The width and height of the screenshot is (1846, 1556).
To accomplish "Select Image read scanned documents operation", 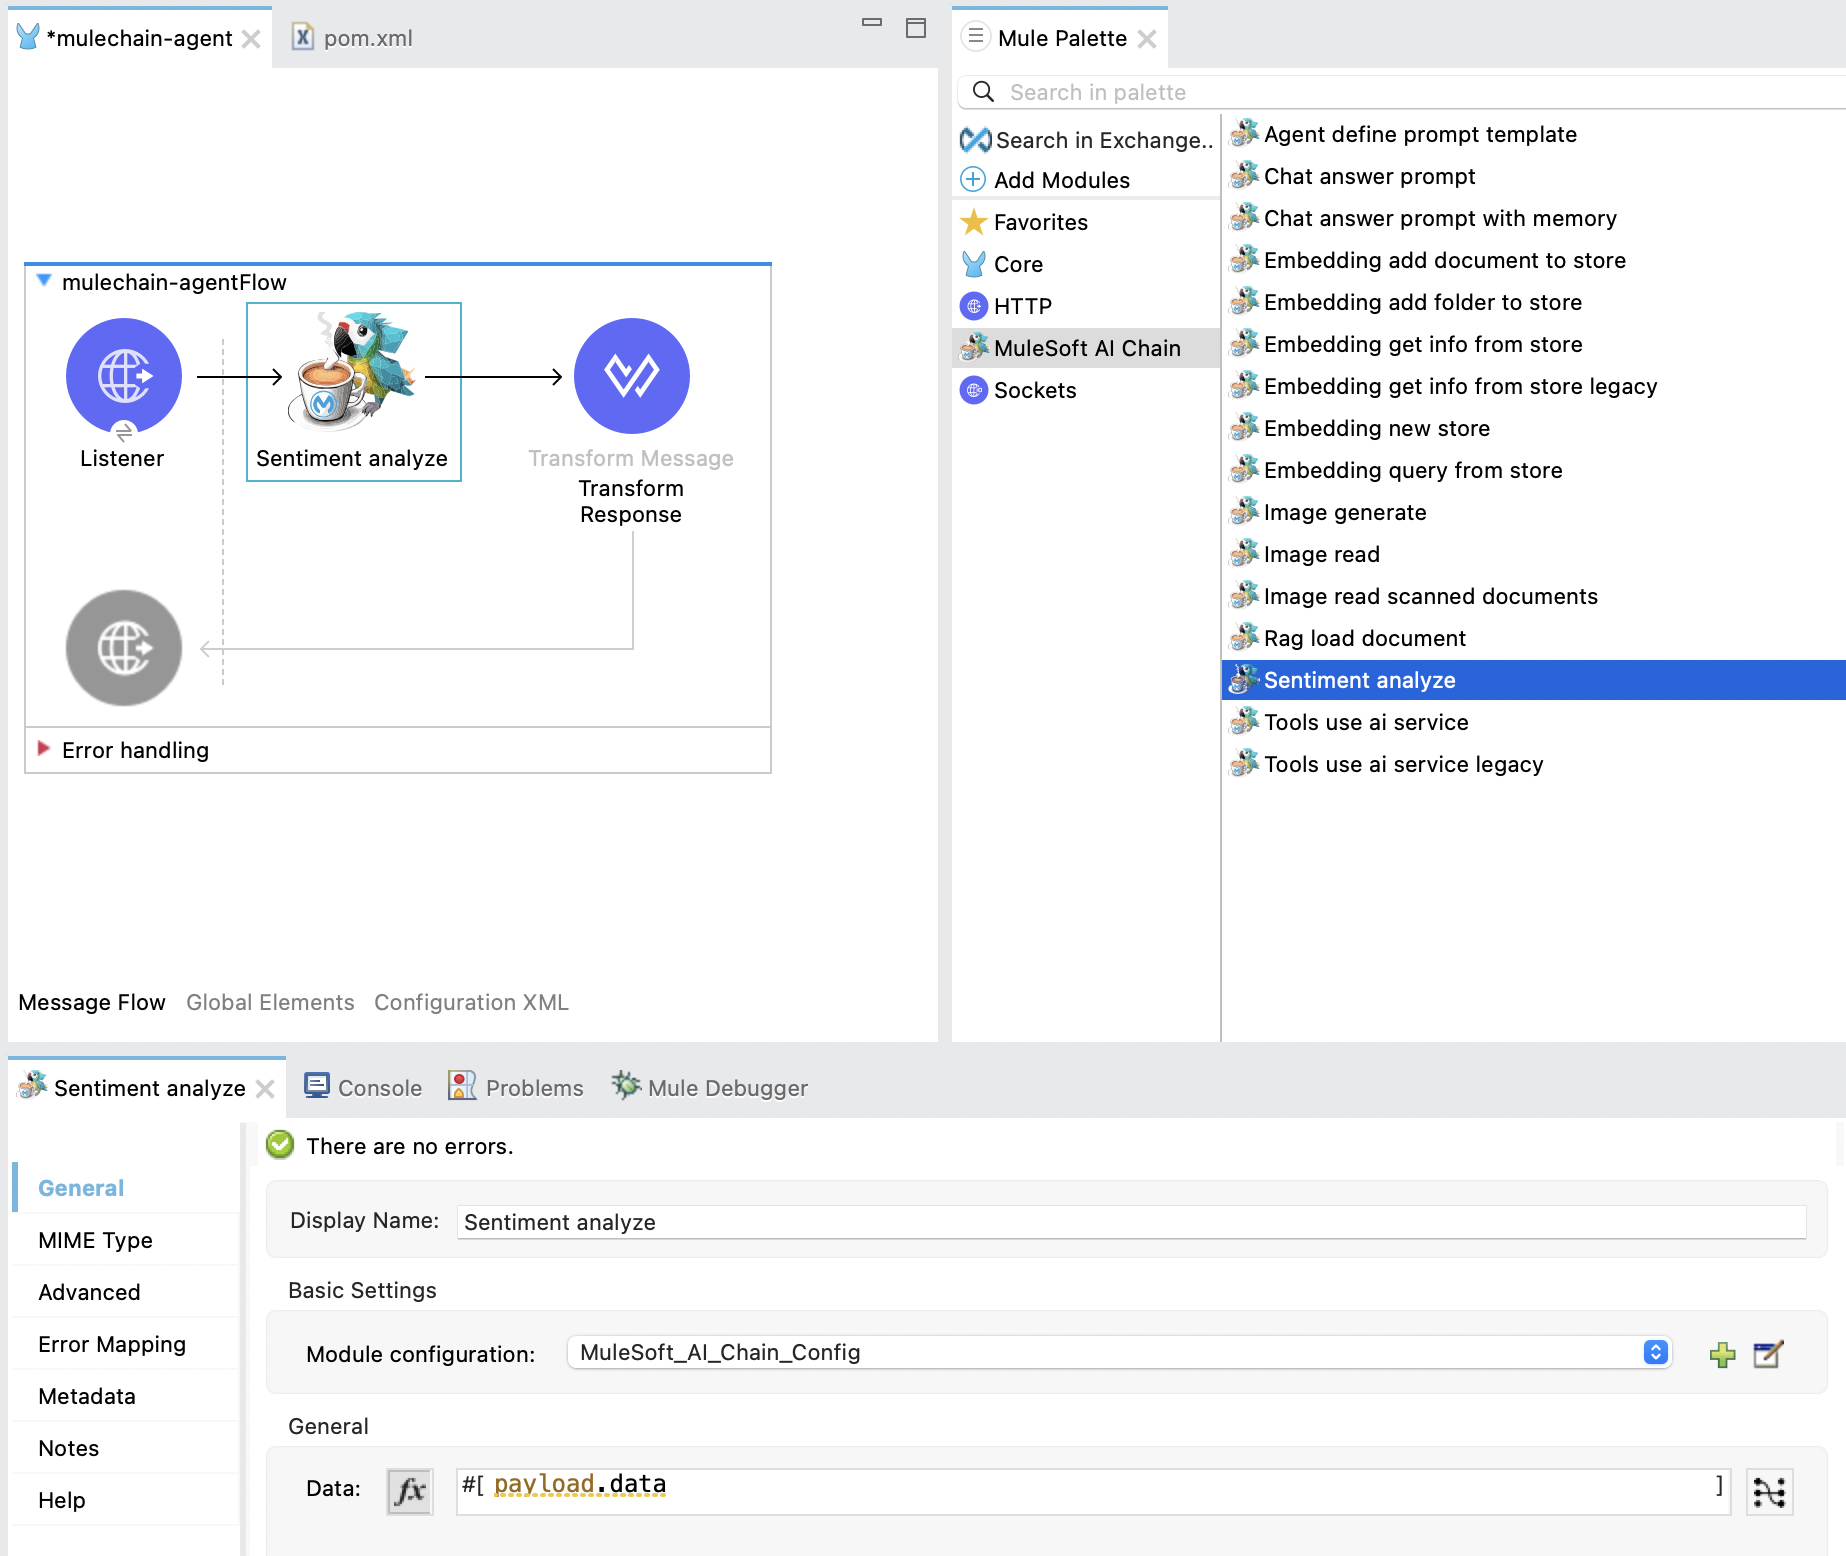I will [x=1414, y=596].
